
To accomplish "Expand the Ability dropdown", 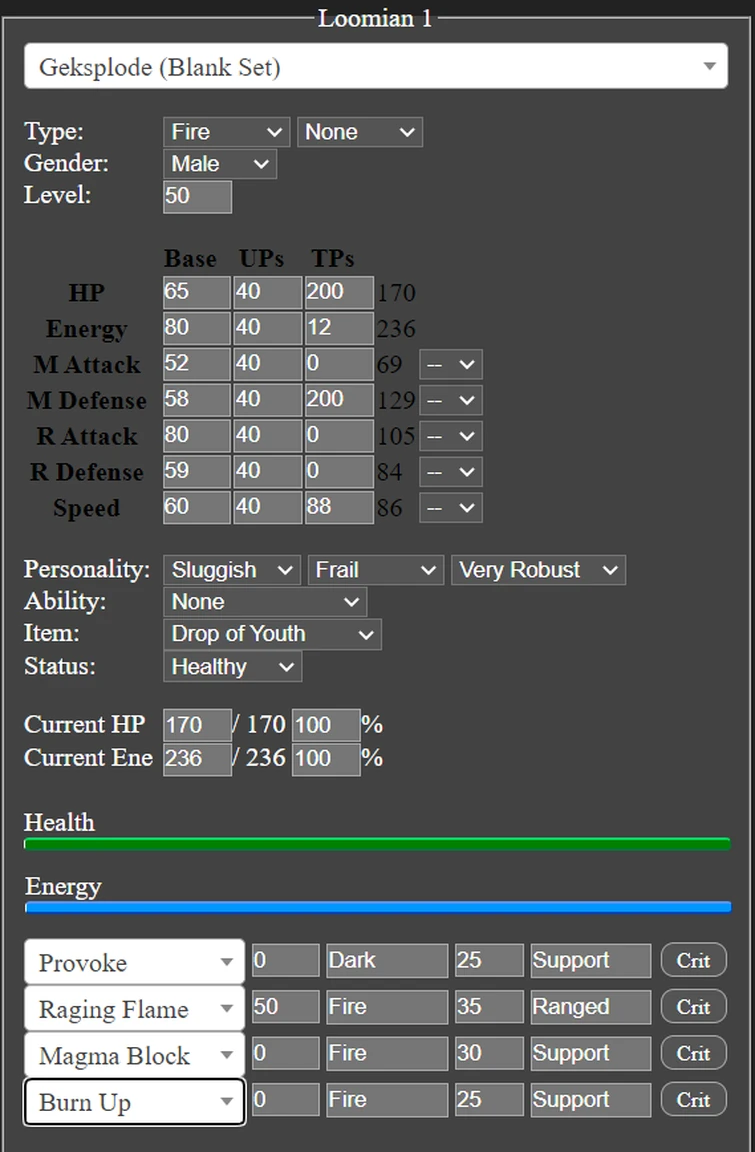I will pos(265,602).
